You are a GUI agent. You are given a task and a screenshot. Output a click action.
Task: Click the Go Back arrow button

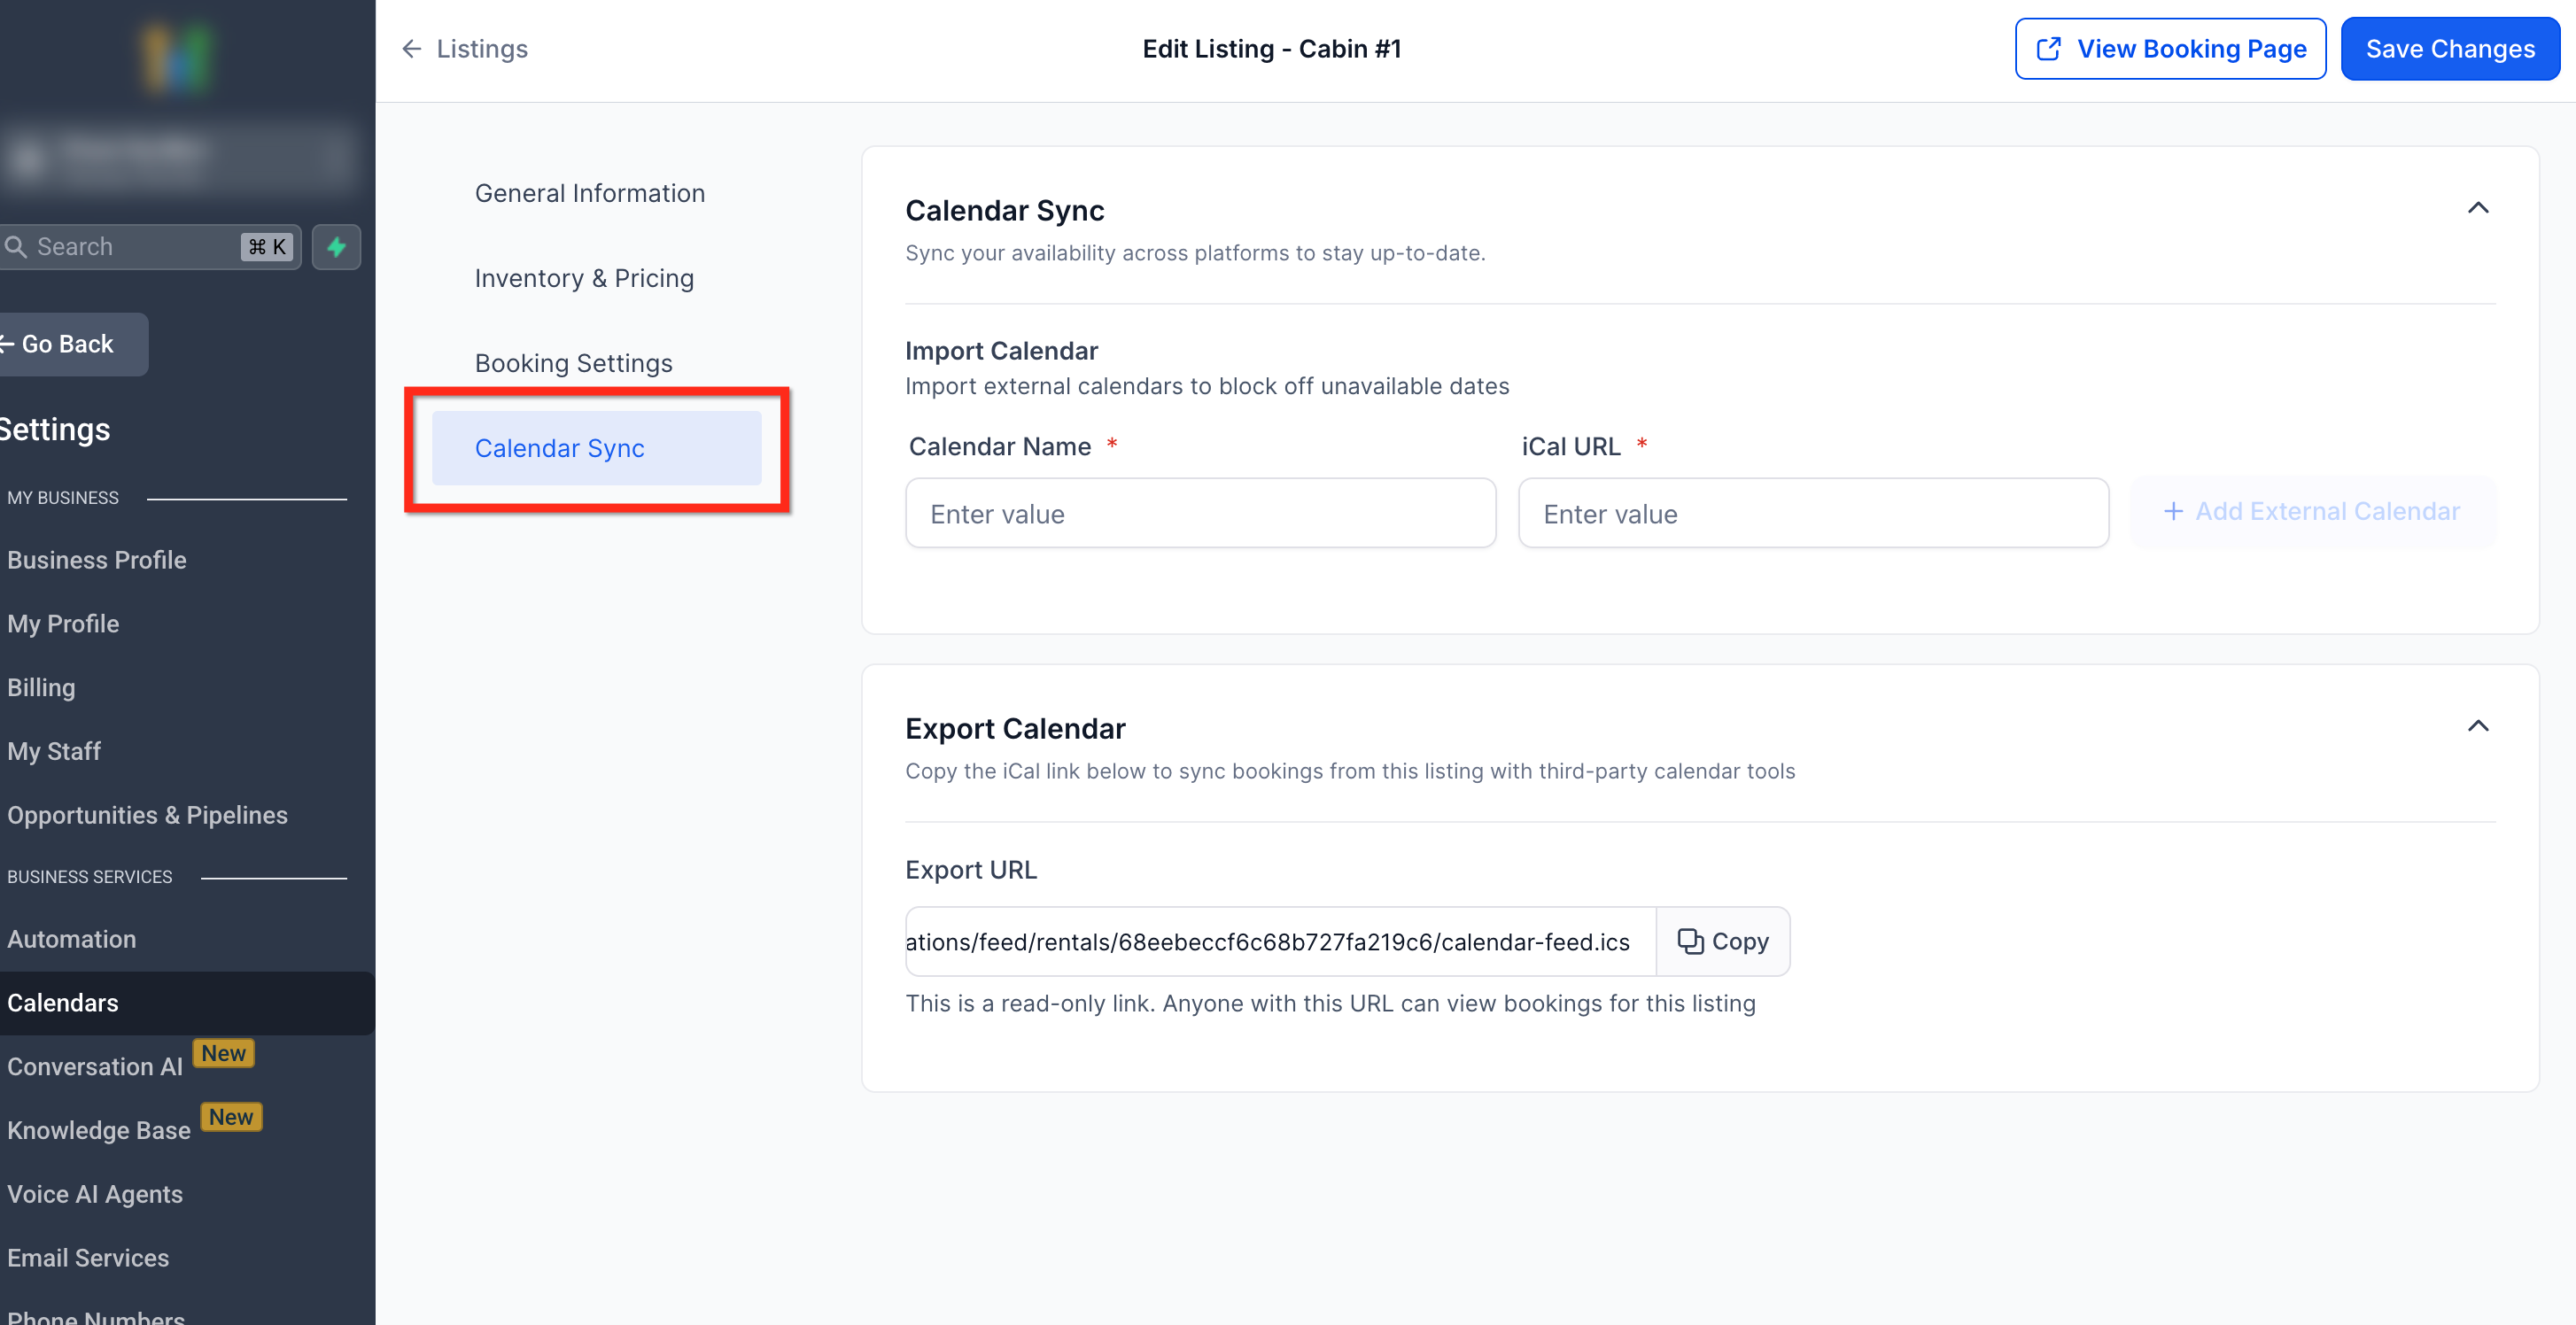click(x=68, y=344)
